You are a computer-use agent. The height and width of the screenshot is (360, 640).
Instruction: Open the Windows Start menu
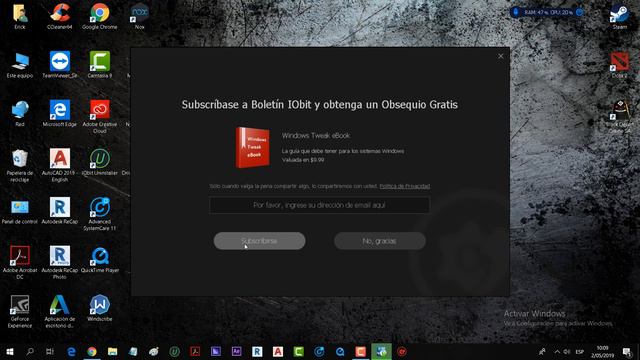click(10, 351)
